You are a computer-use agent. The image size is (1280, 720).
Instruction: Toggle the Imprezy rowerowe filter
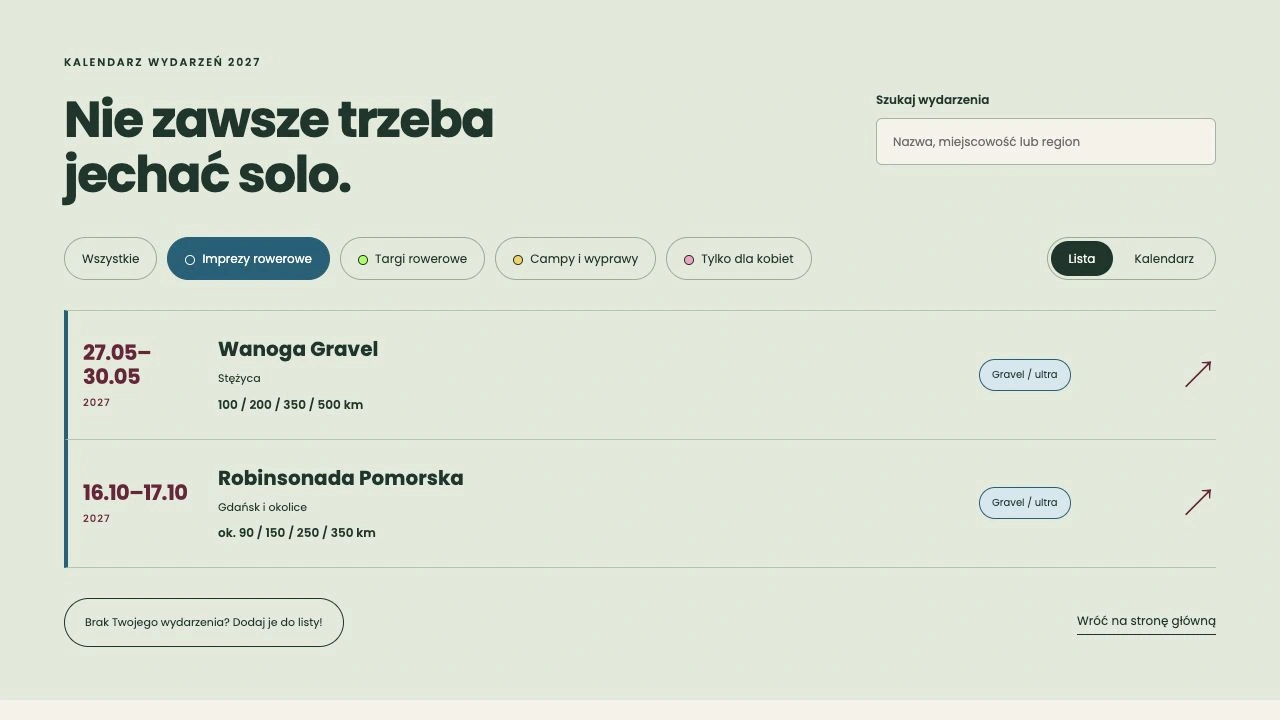pos(248,259)
